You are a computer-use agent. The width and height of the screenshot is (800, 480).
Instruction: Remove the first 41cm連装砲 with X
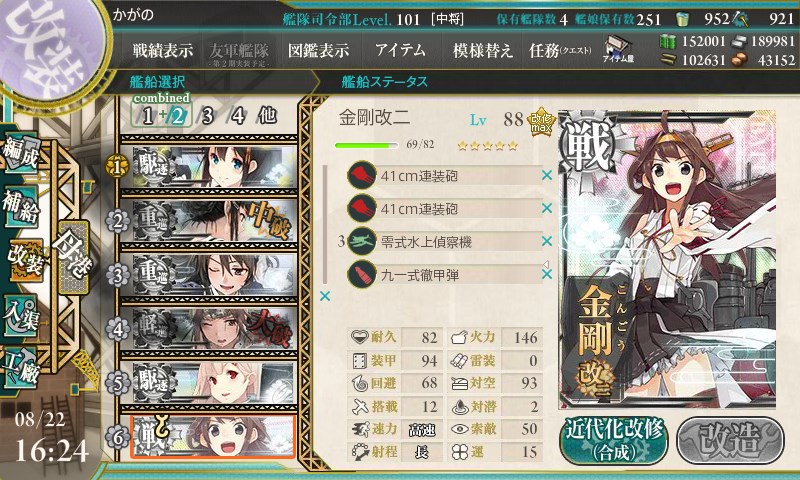tap(546, 175)
